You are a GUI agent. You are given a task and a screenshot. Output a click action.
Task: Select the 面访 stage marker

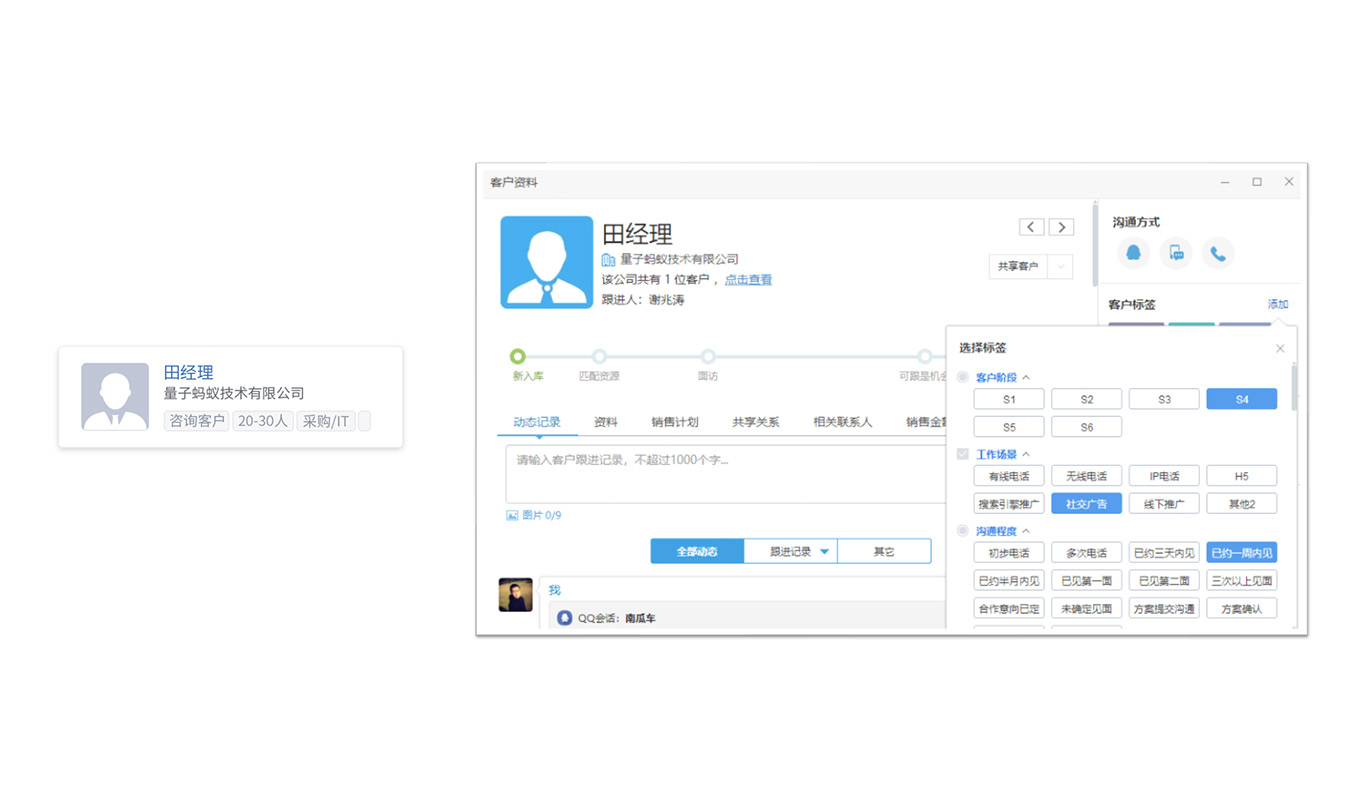pos(708,356)
